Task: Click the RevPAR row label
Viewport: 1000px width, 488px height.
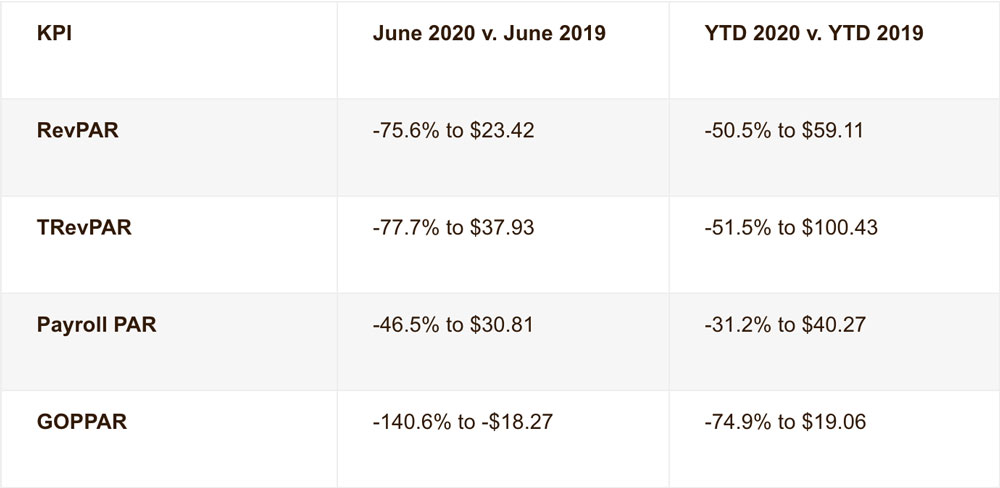Action: coord(76,131)
